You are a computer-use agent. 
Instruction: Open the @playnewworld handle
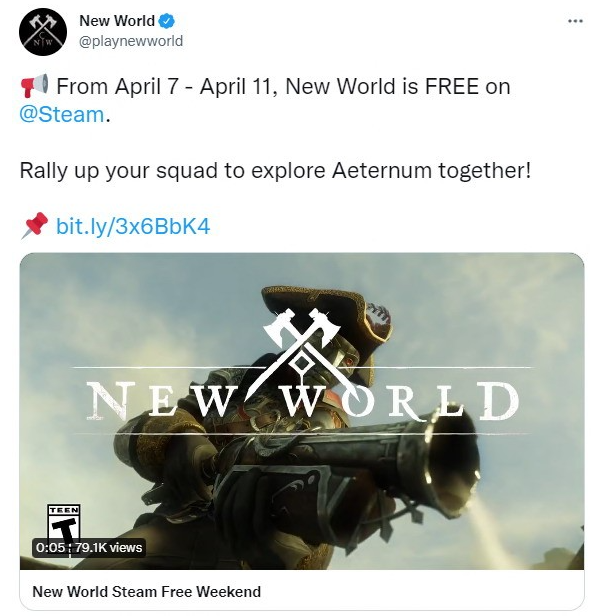coord(131,41)
